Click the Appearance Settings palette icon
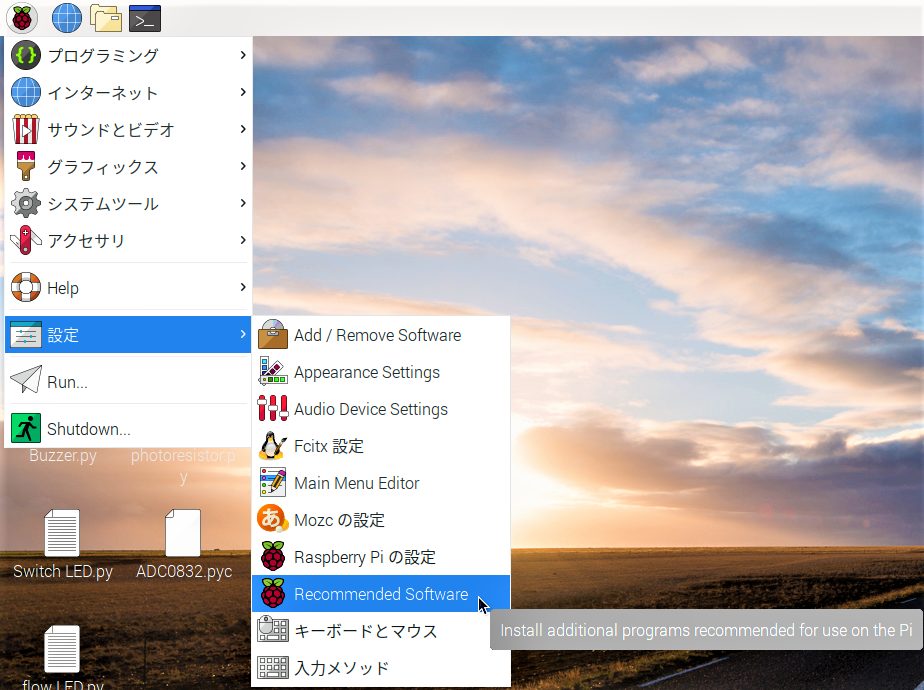The image size is (924, 690). point(273,371)
